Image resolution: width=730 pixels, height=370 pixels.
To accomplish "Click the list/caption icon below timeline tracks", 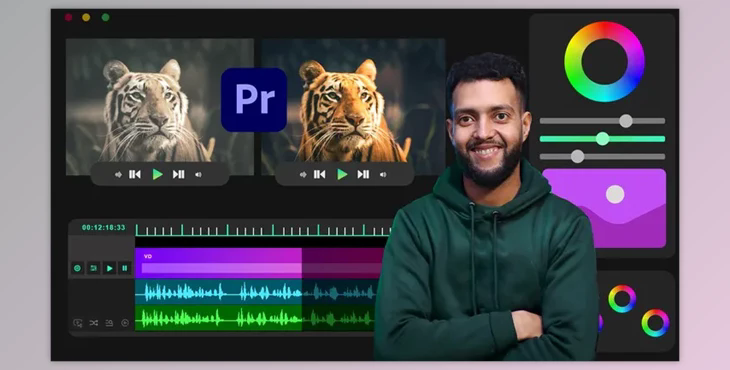I will 109,323.
